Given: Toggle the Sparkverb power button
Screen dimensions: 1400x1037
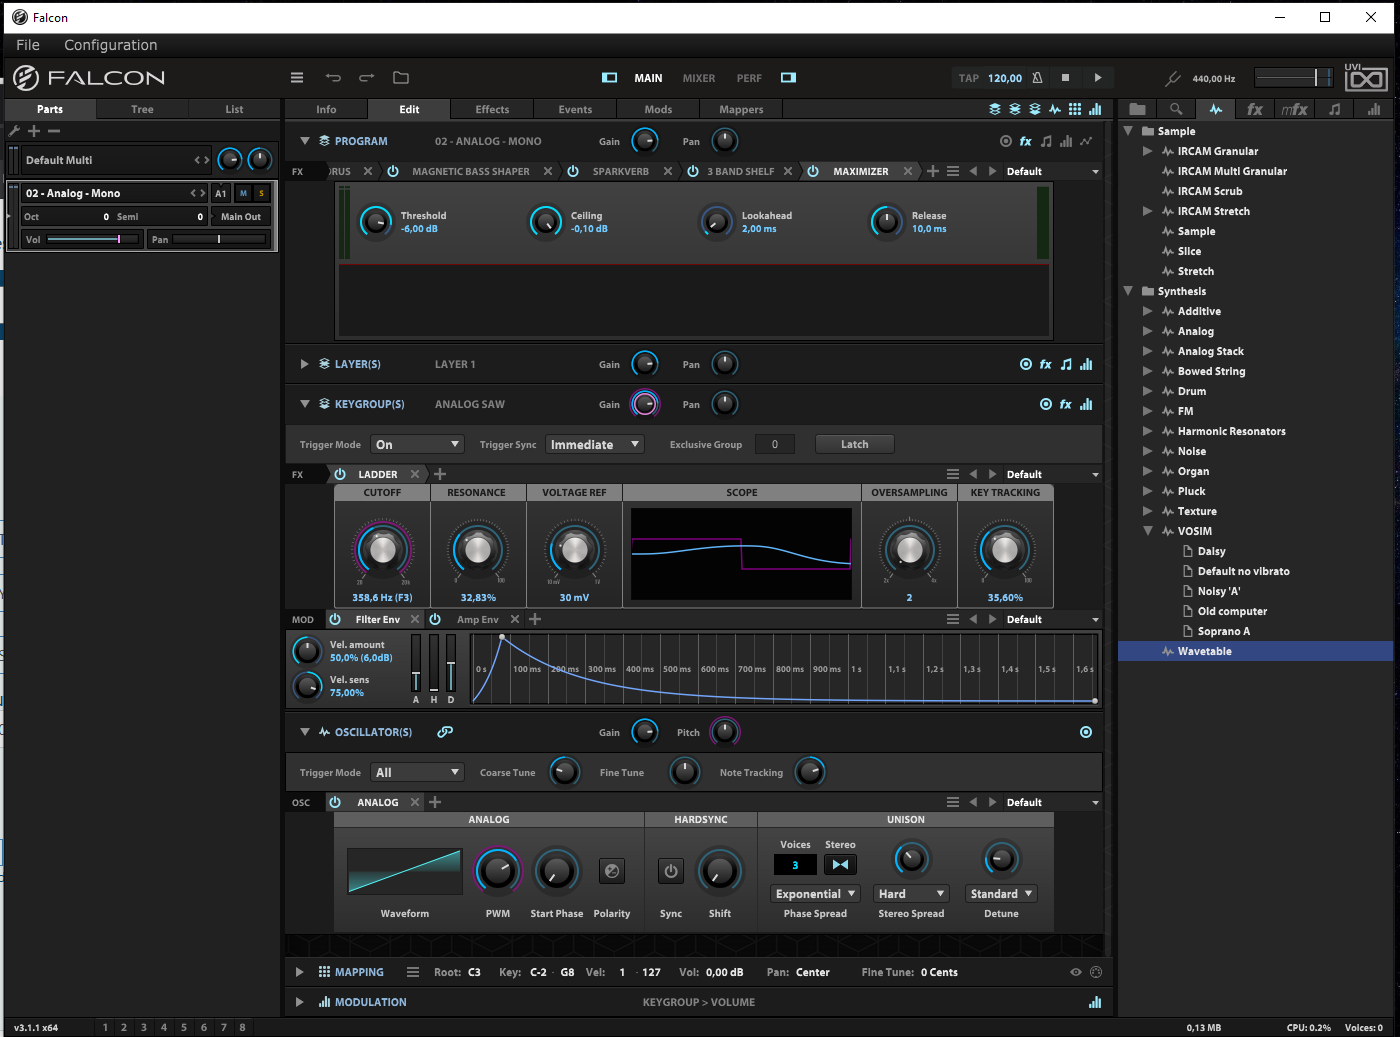Looking at the screenshot, I should (573, 171).
